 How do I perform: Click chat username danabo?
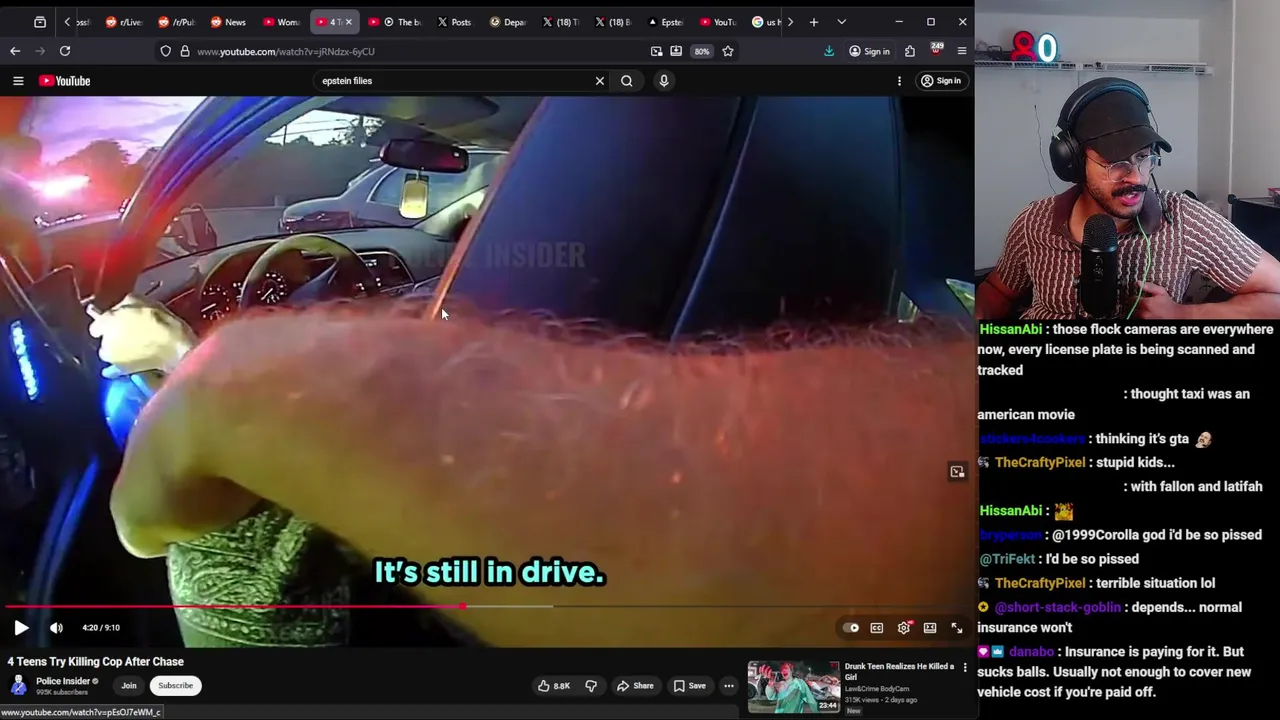tap(1031, 652)
